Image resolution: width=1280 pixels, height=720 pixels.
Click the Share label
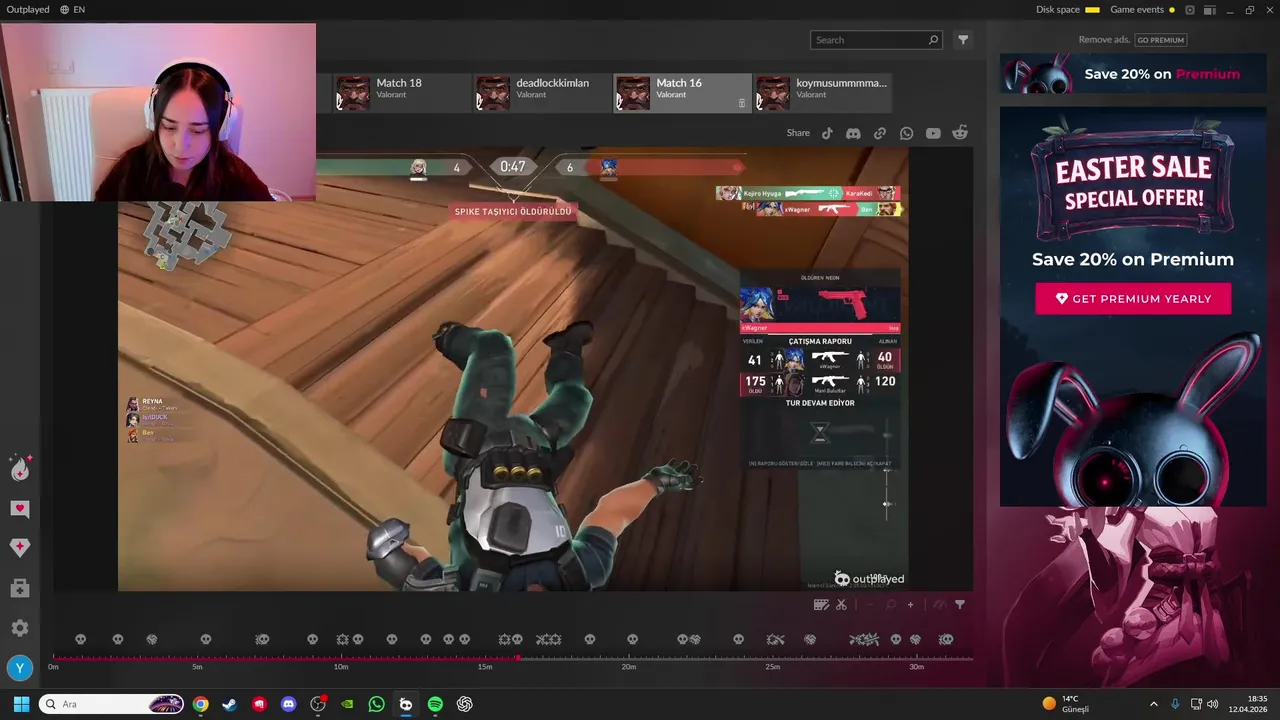[798, 133]
